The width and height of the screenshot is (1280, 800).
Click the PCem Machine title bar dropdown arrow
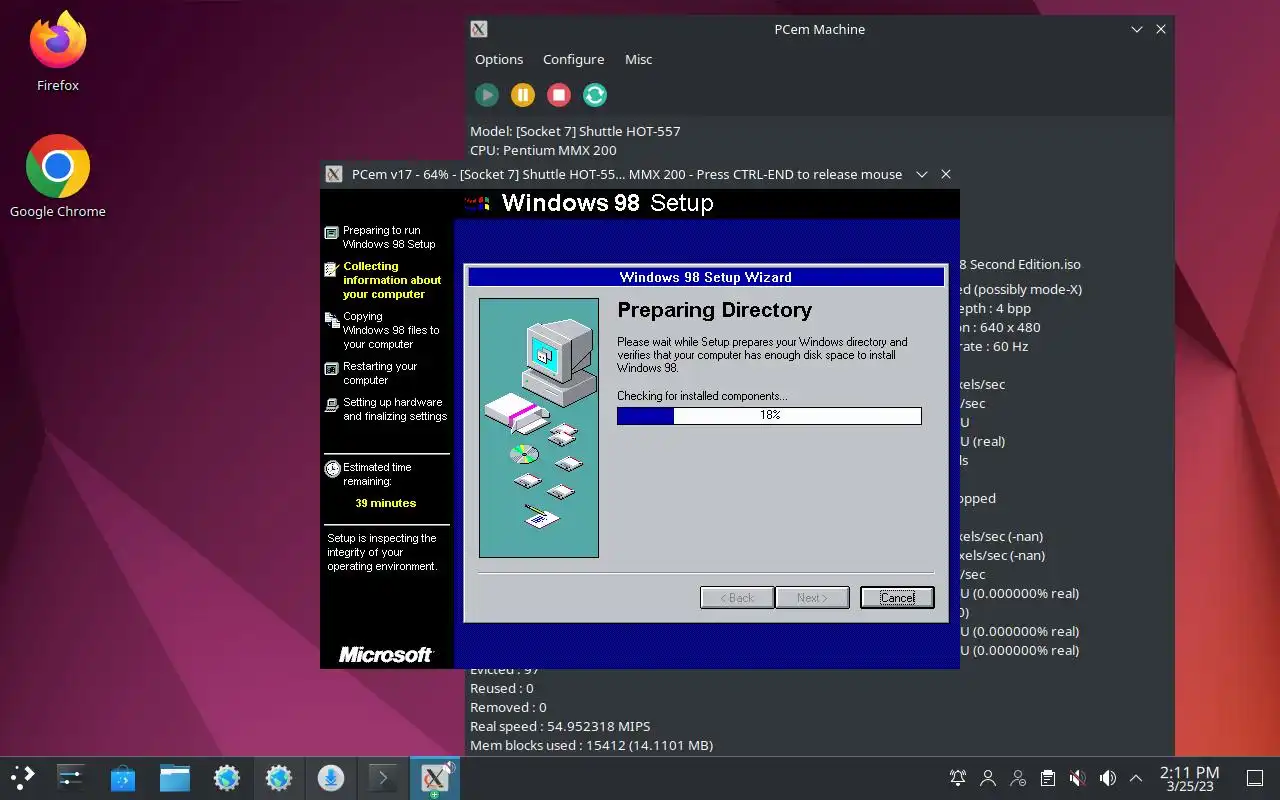click(1137, 30)
